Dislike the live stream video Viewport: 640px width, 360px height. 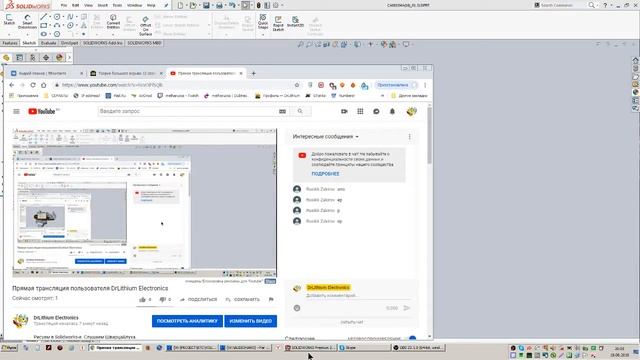(162, 300)
